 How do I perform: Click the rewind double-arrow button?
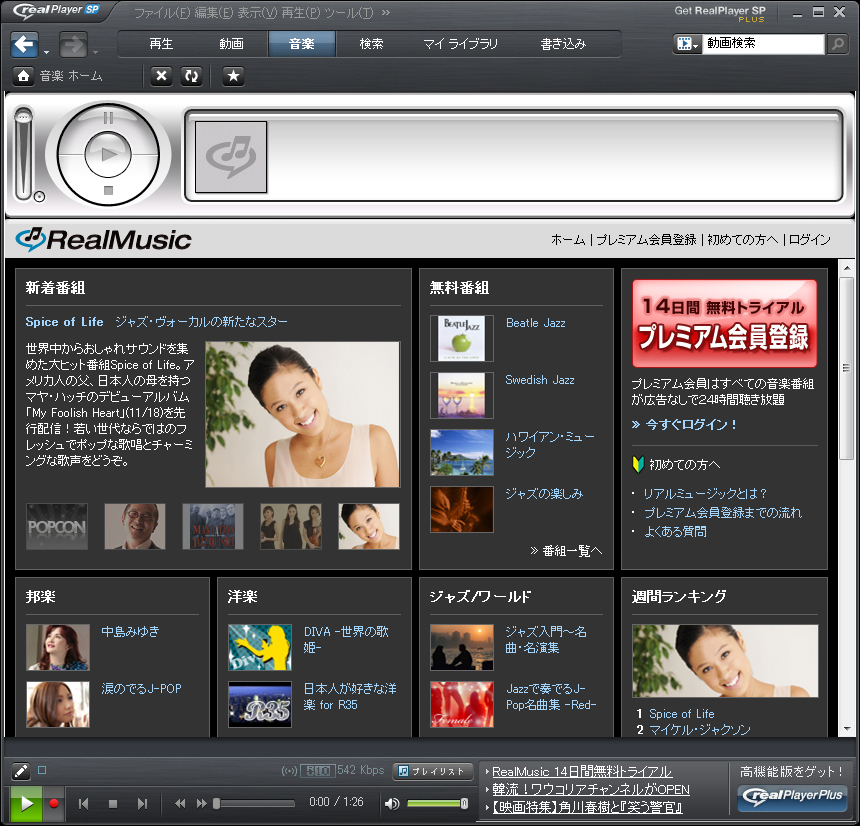click(x=180, y=804)
